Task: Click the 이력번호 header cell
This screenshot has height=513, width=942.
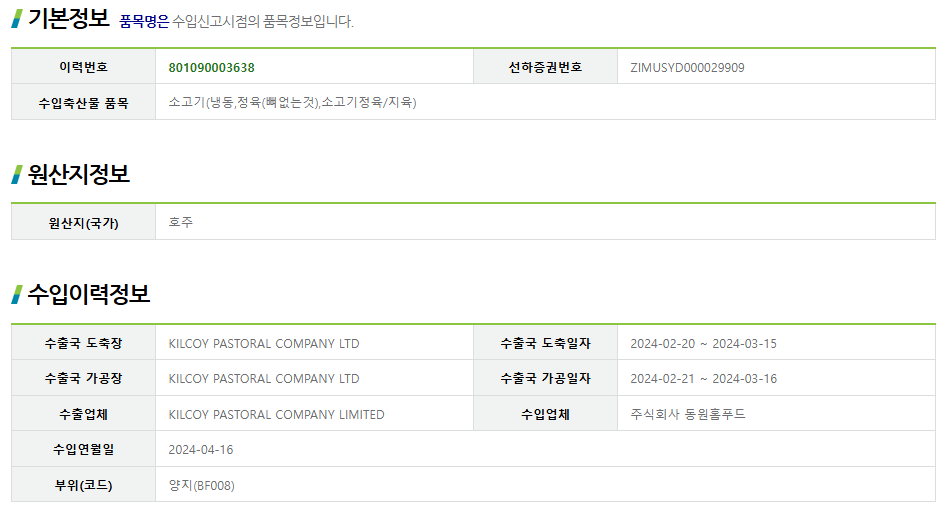Action: coord(84,67)
